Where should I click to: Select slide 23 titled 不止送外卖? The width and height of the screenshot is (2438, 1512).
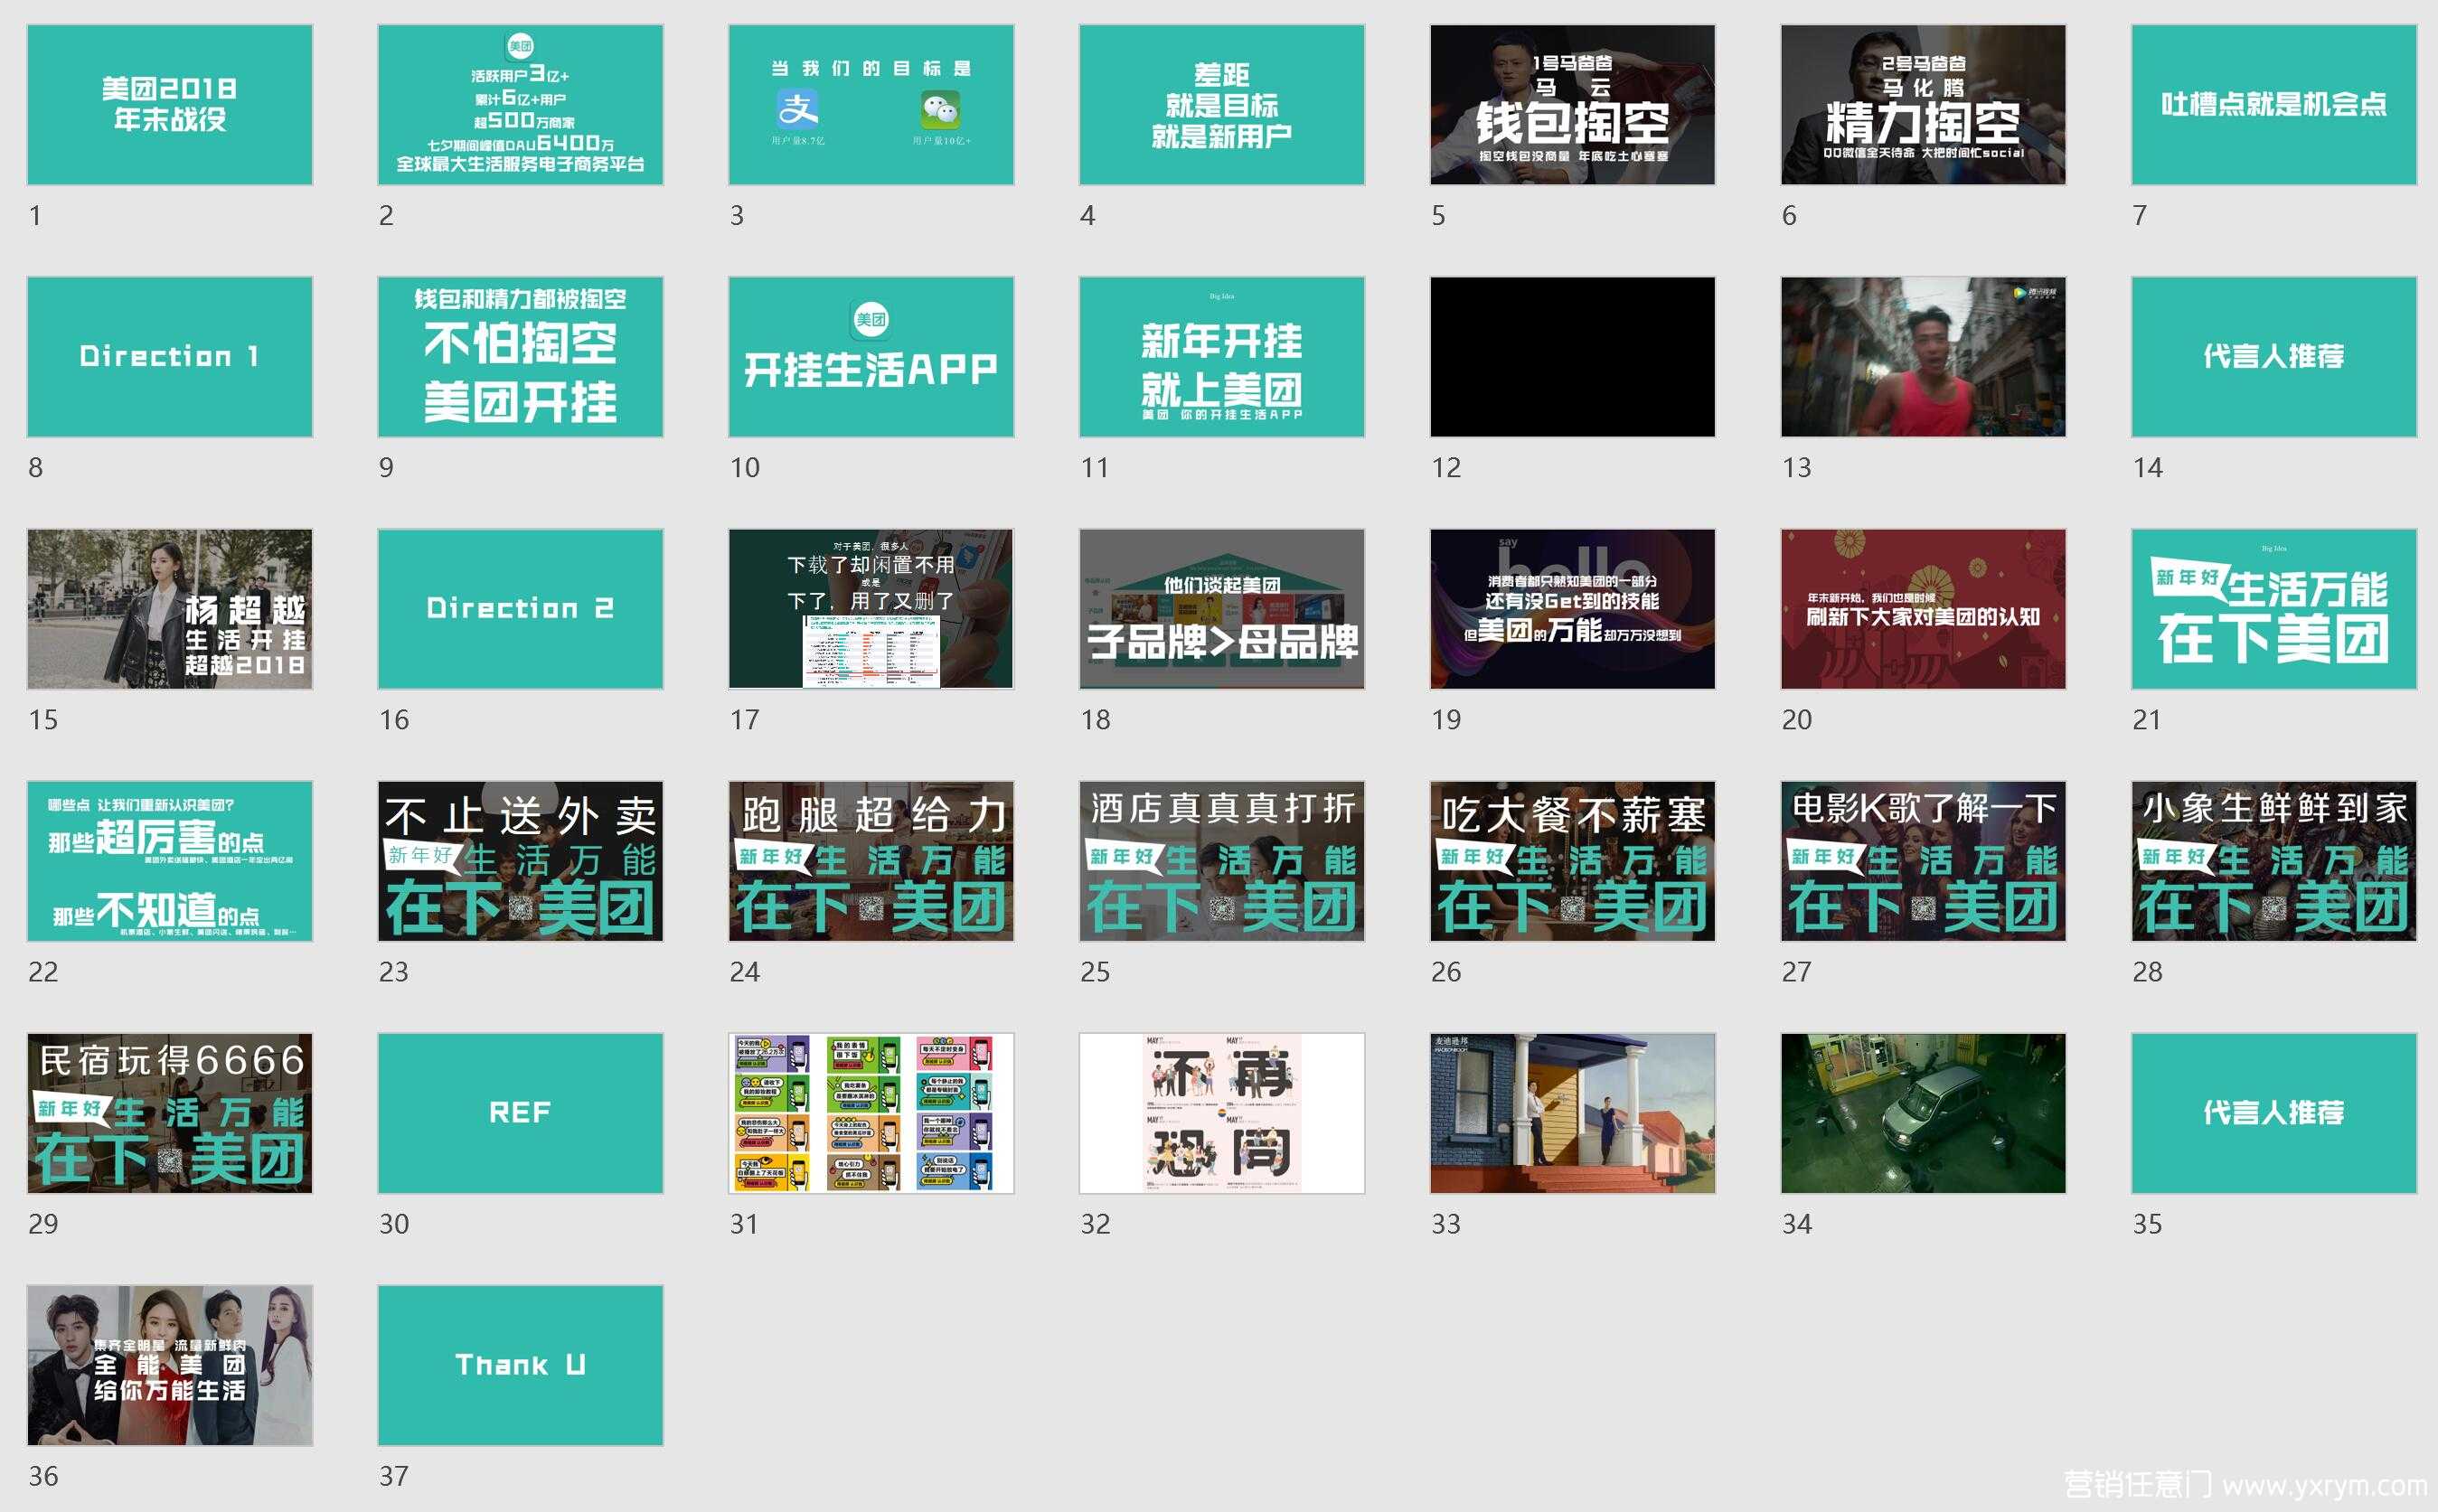point(520,861)
